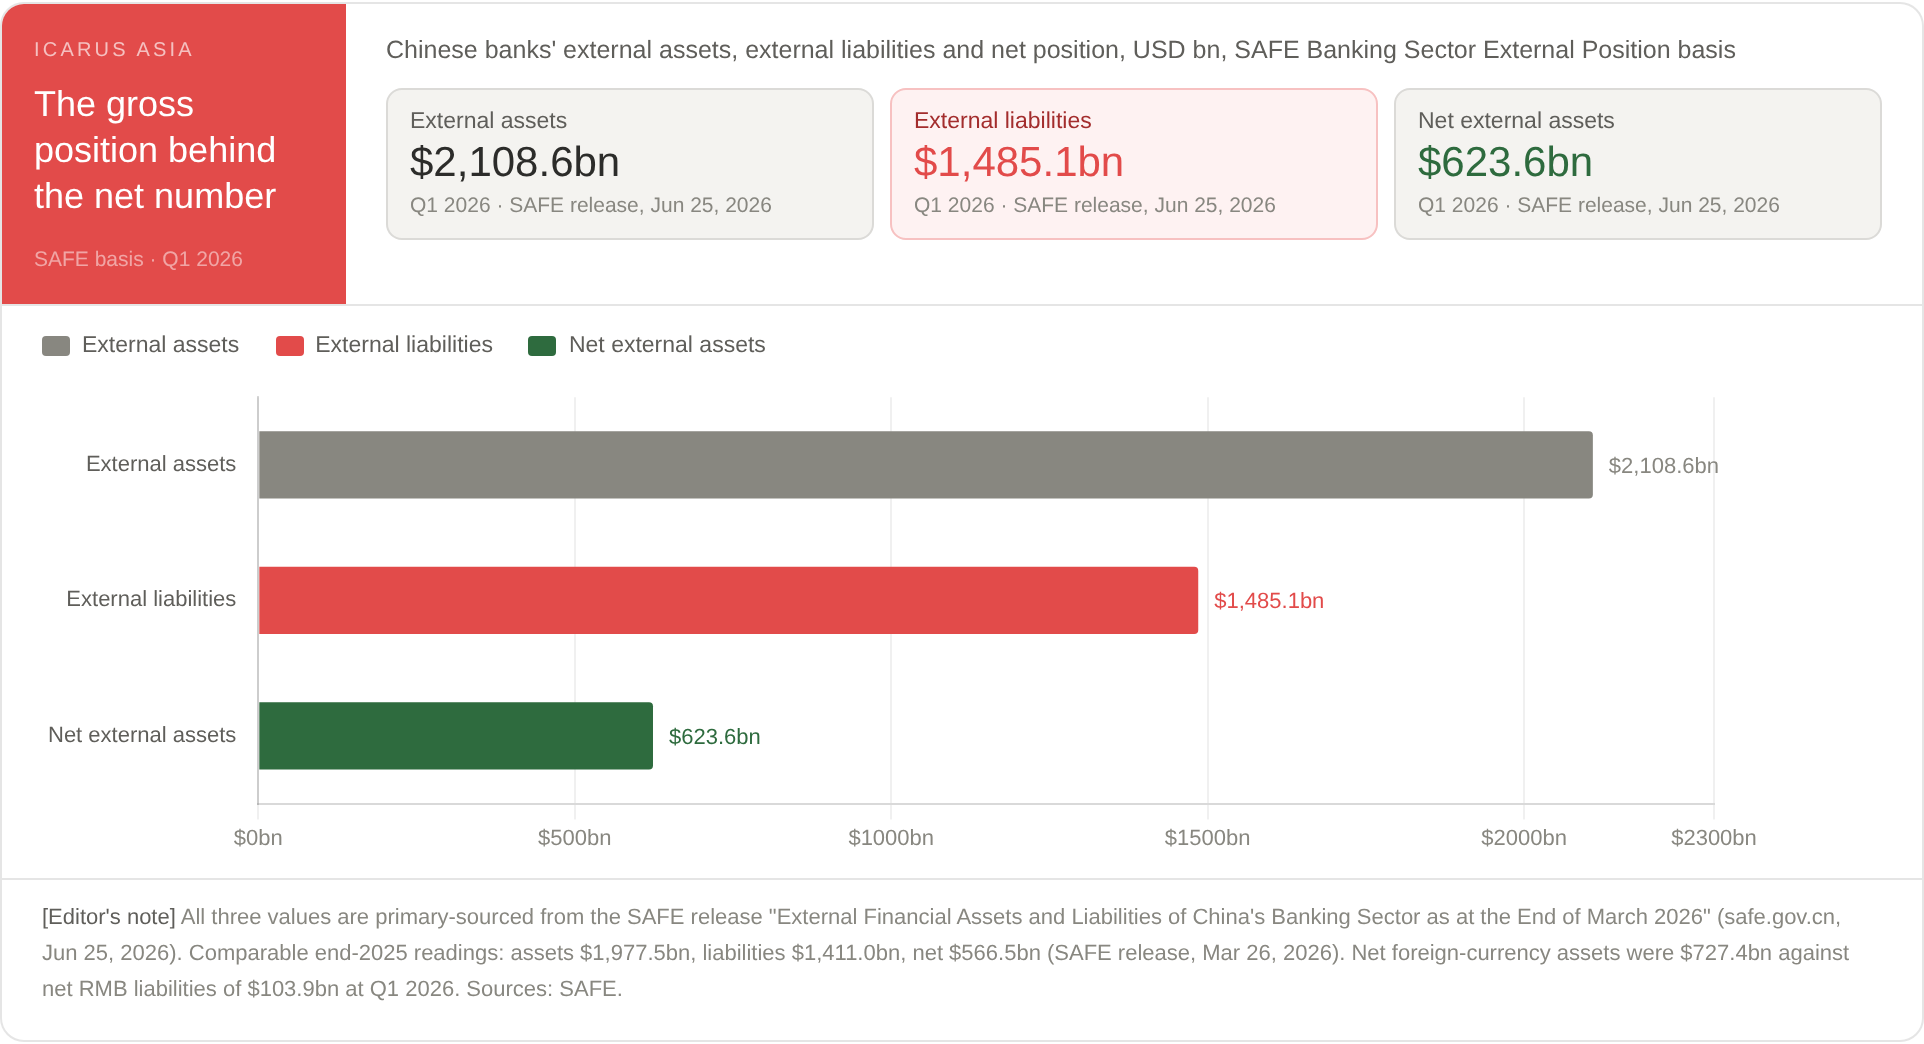Click the $1000bn axis tick label
Screen dimensions: 1924x1044
coord(891,838)
